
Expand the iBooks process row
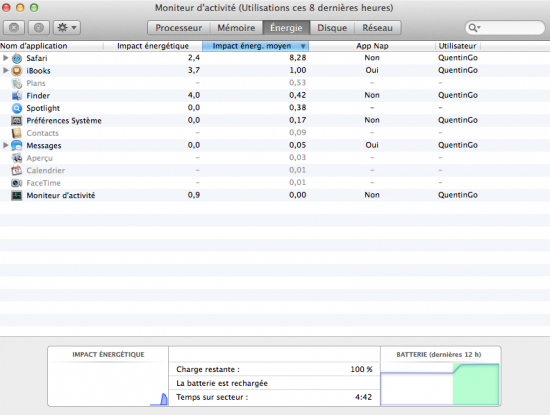point(6,70)
